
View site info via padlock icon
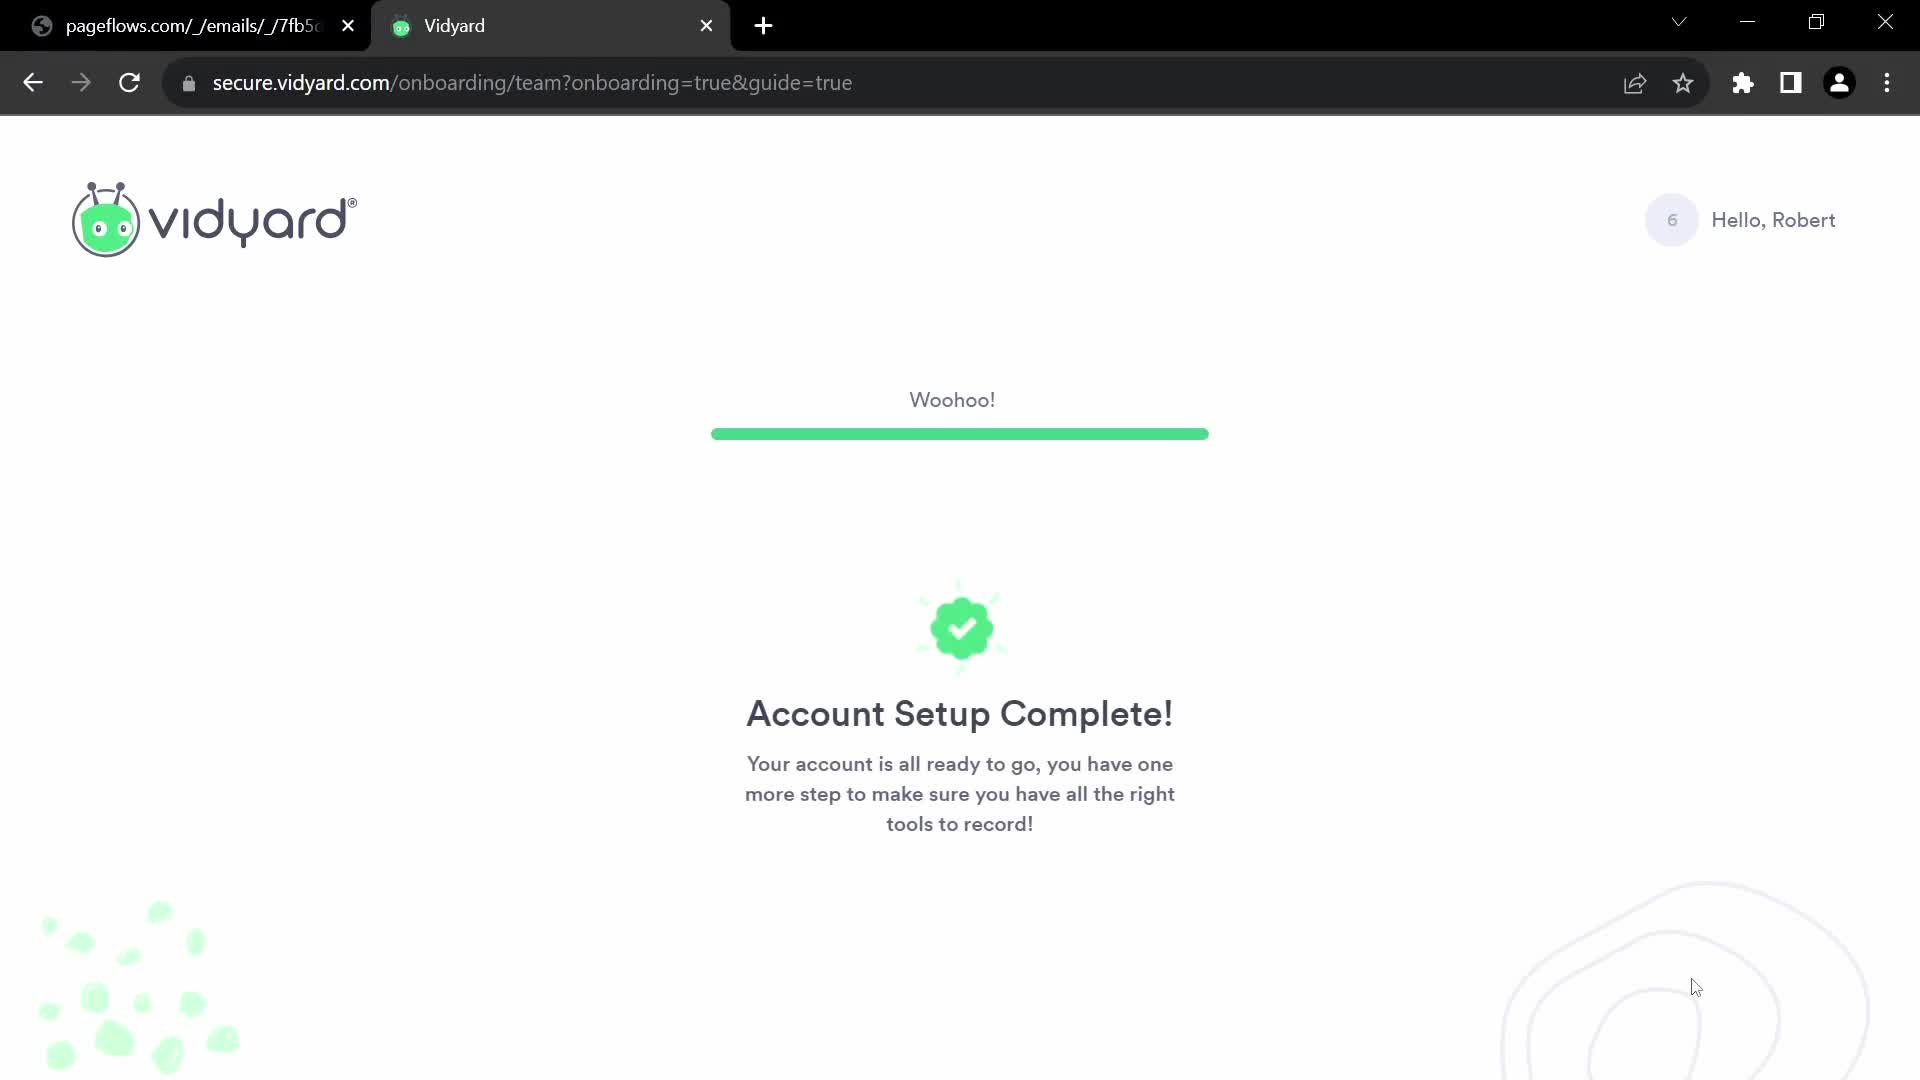tap(189, 83)
